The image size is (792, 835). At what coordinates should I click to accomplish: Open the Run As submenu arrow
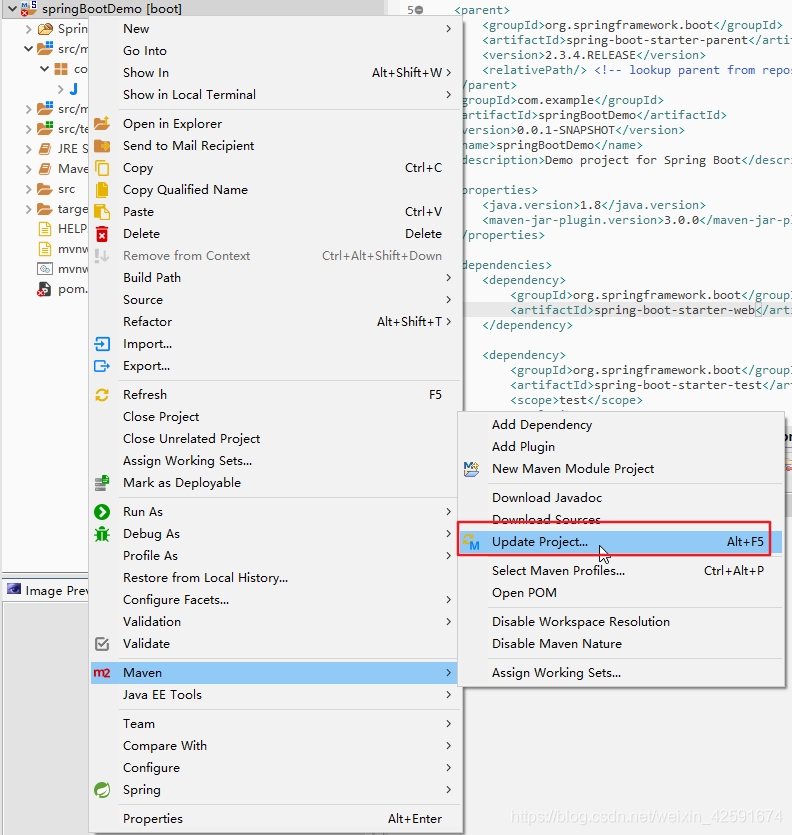tap(448, 512)
